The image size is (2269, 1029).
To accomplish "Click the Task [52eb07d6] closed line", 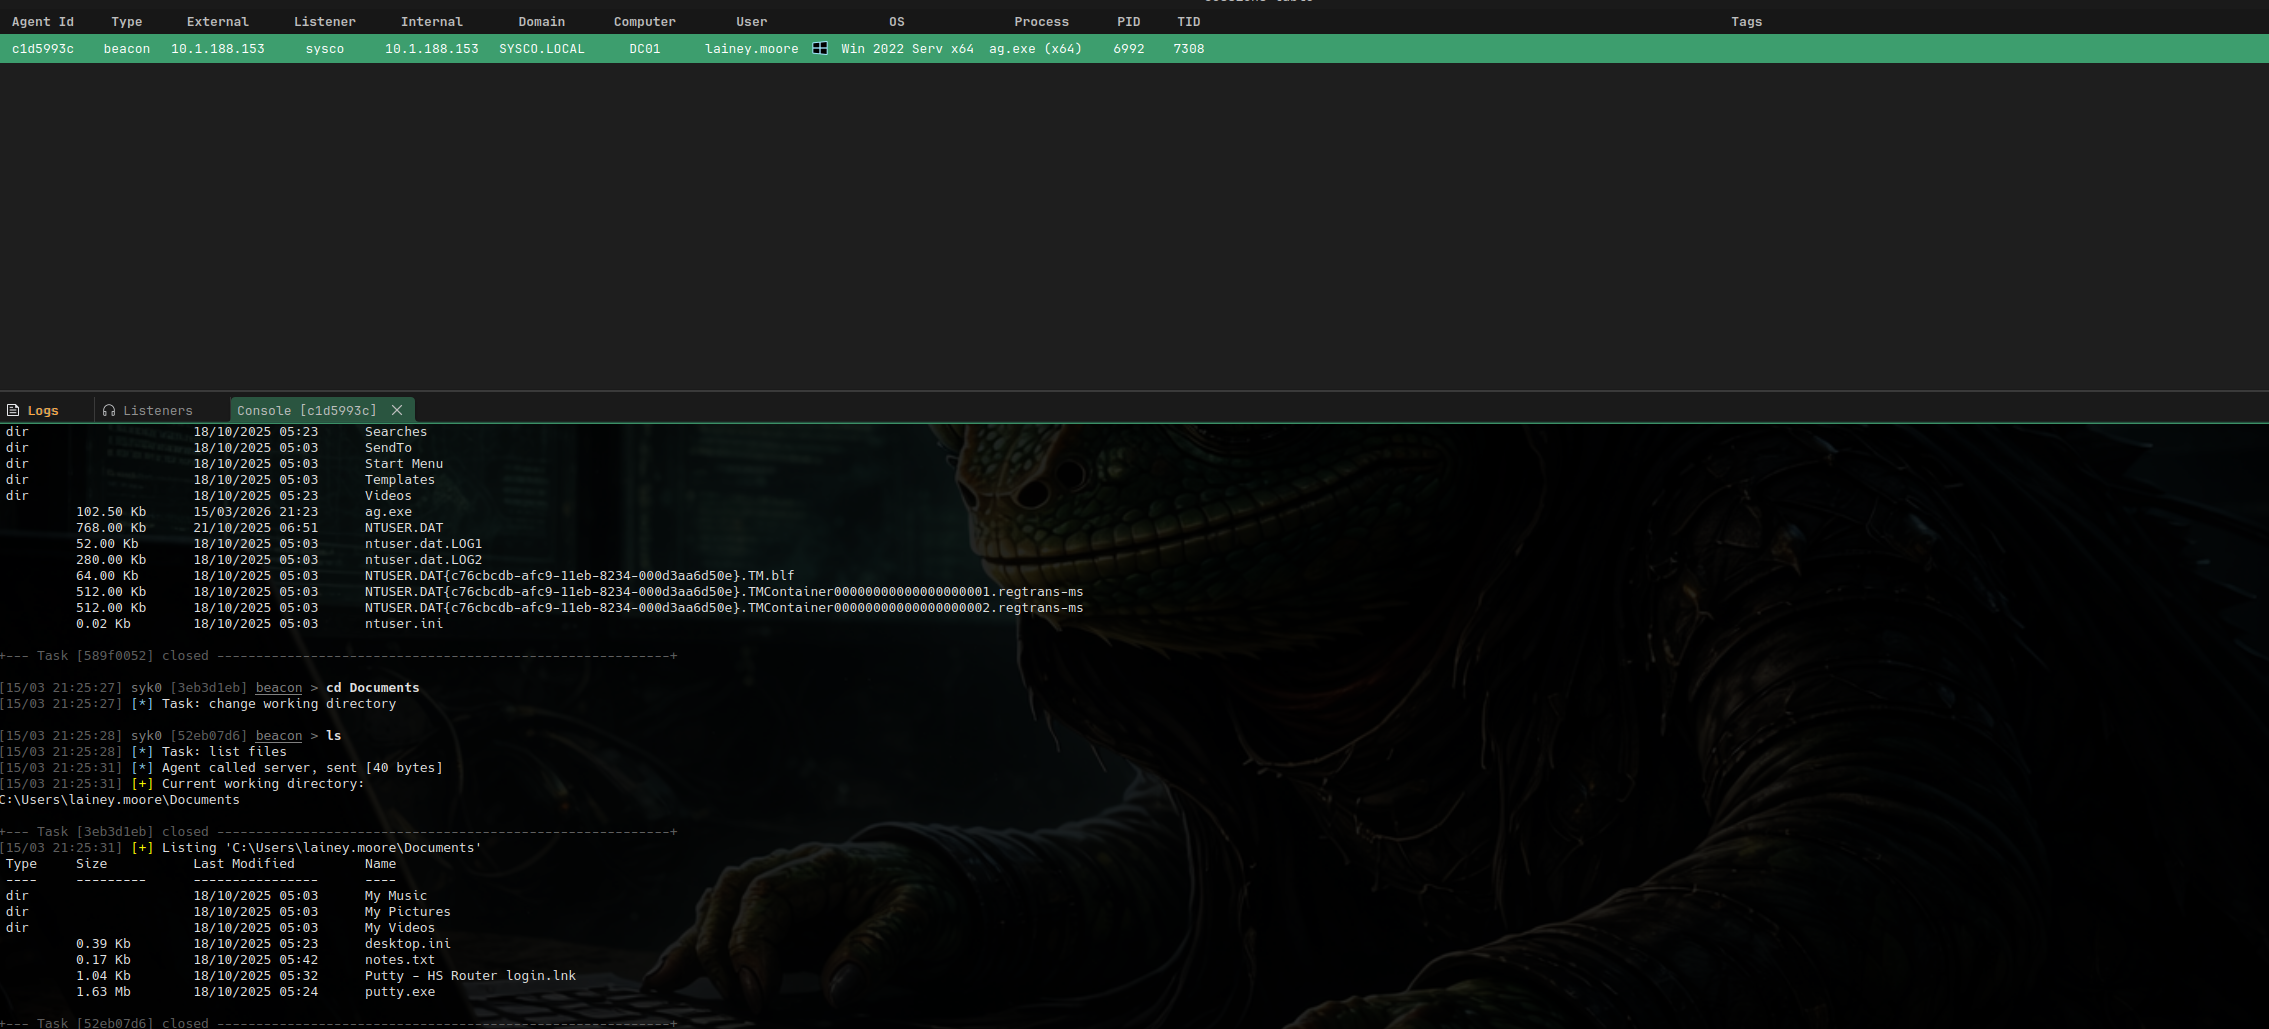I will [x=339, y=1022].
